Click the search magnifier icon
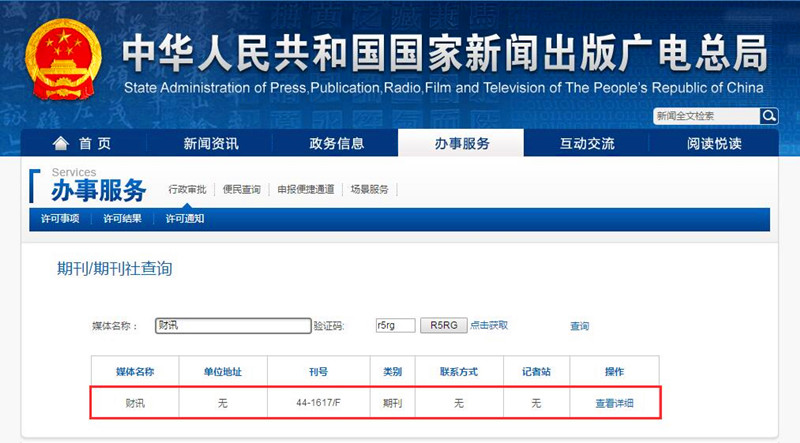The image size is (800, 443). tap(768, 116)
